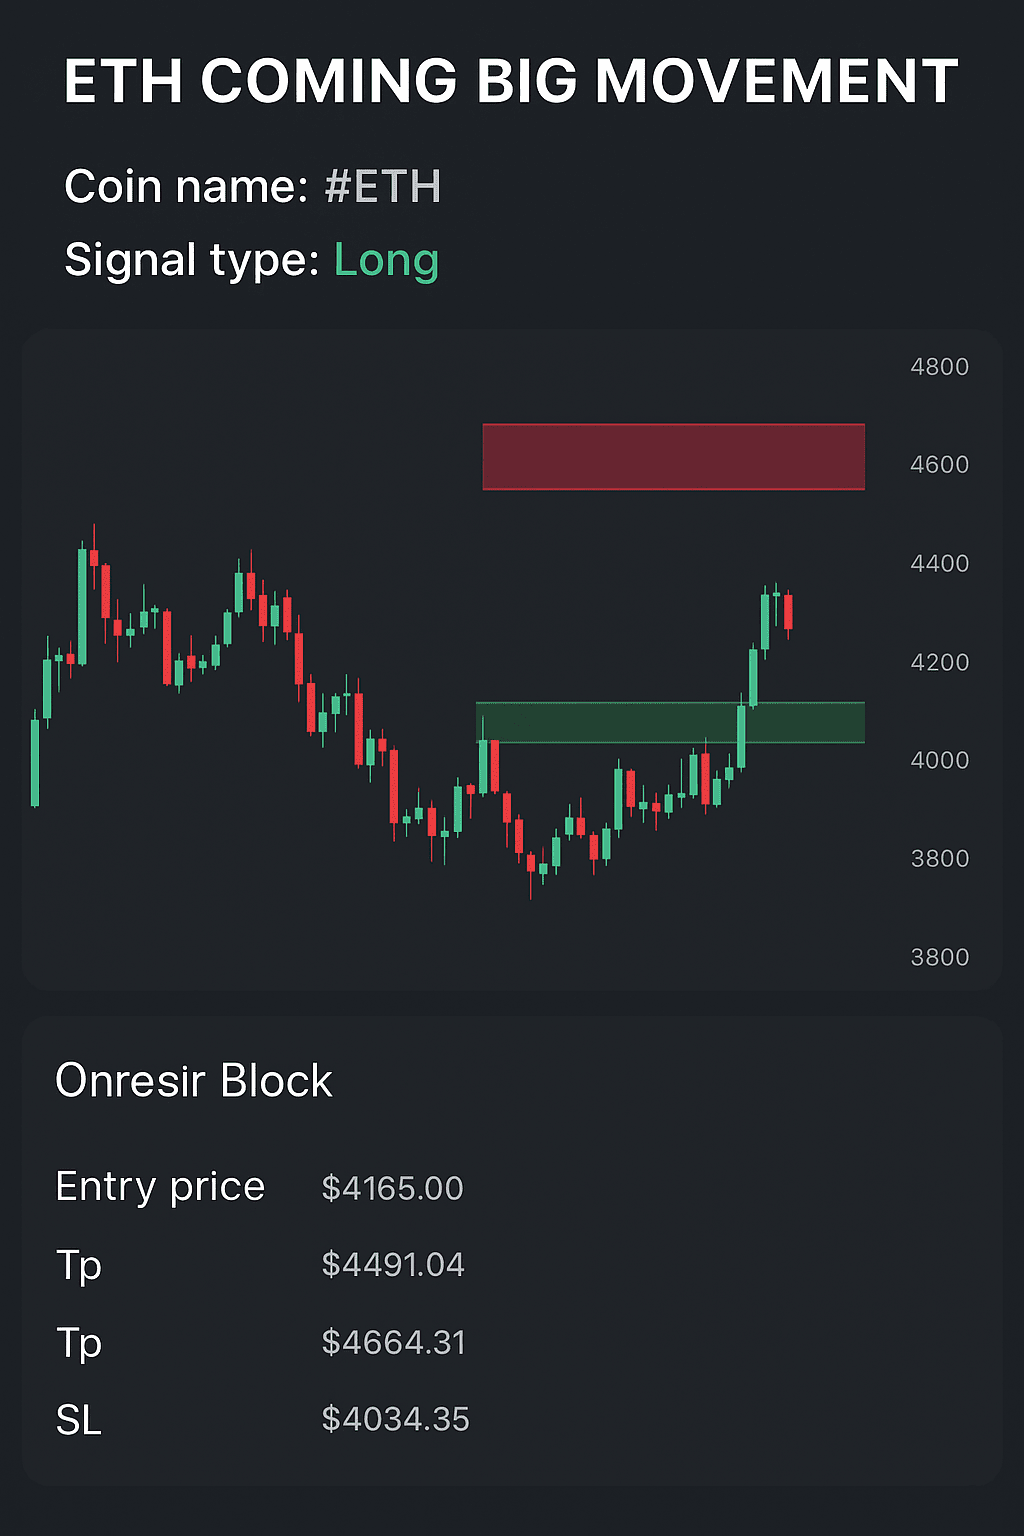Click the 4200 price axis label

click(x=939, y=663)
